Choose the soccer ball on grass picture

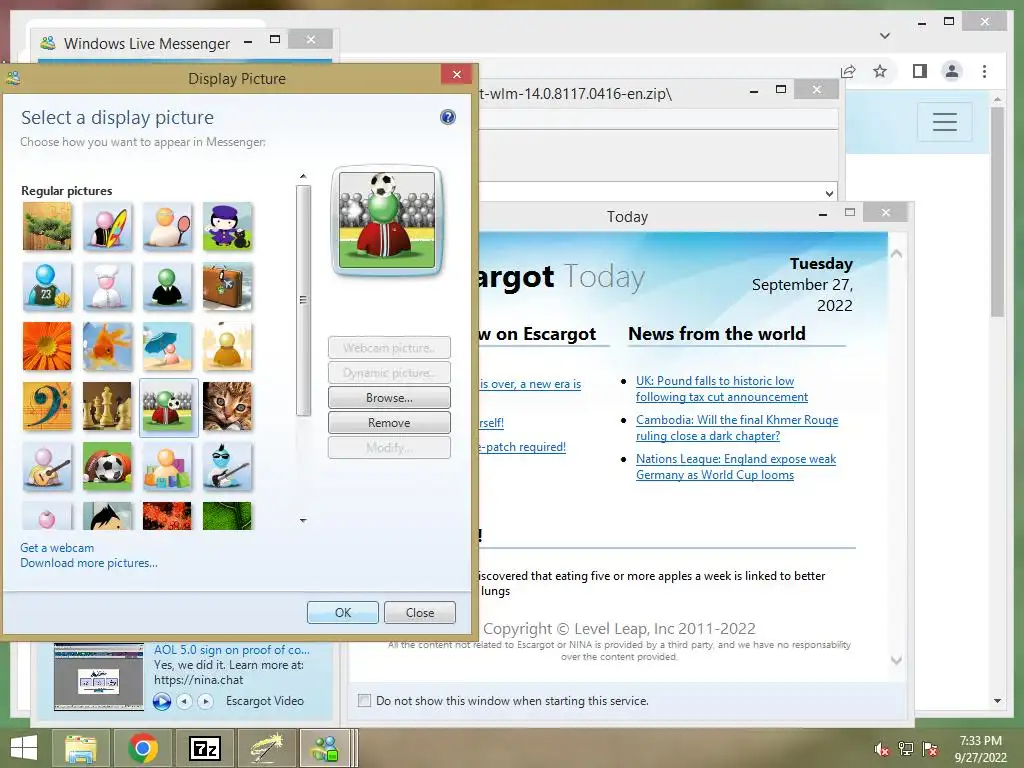107,467
